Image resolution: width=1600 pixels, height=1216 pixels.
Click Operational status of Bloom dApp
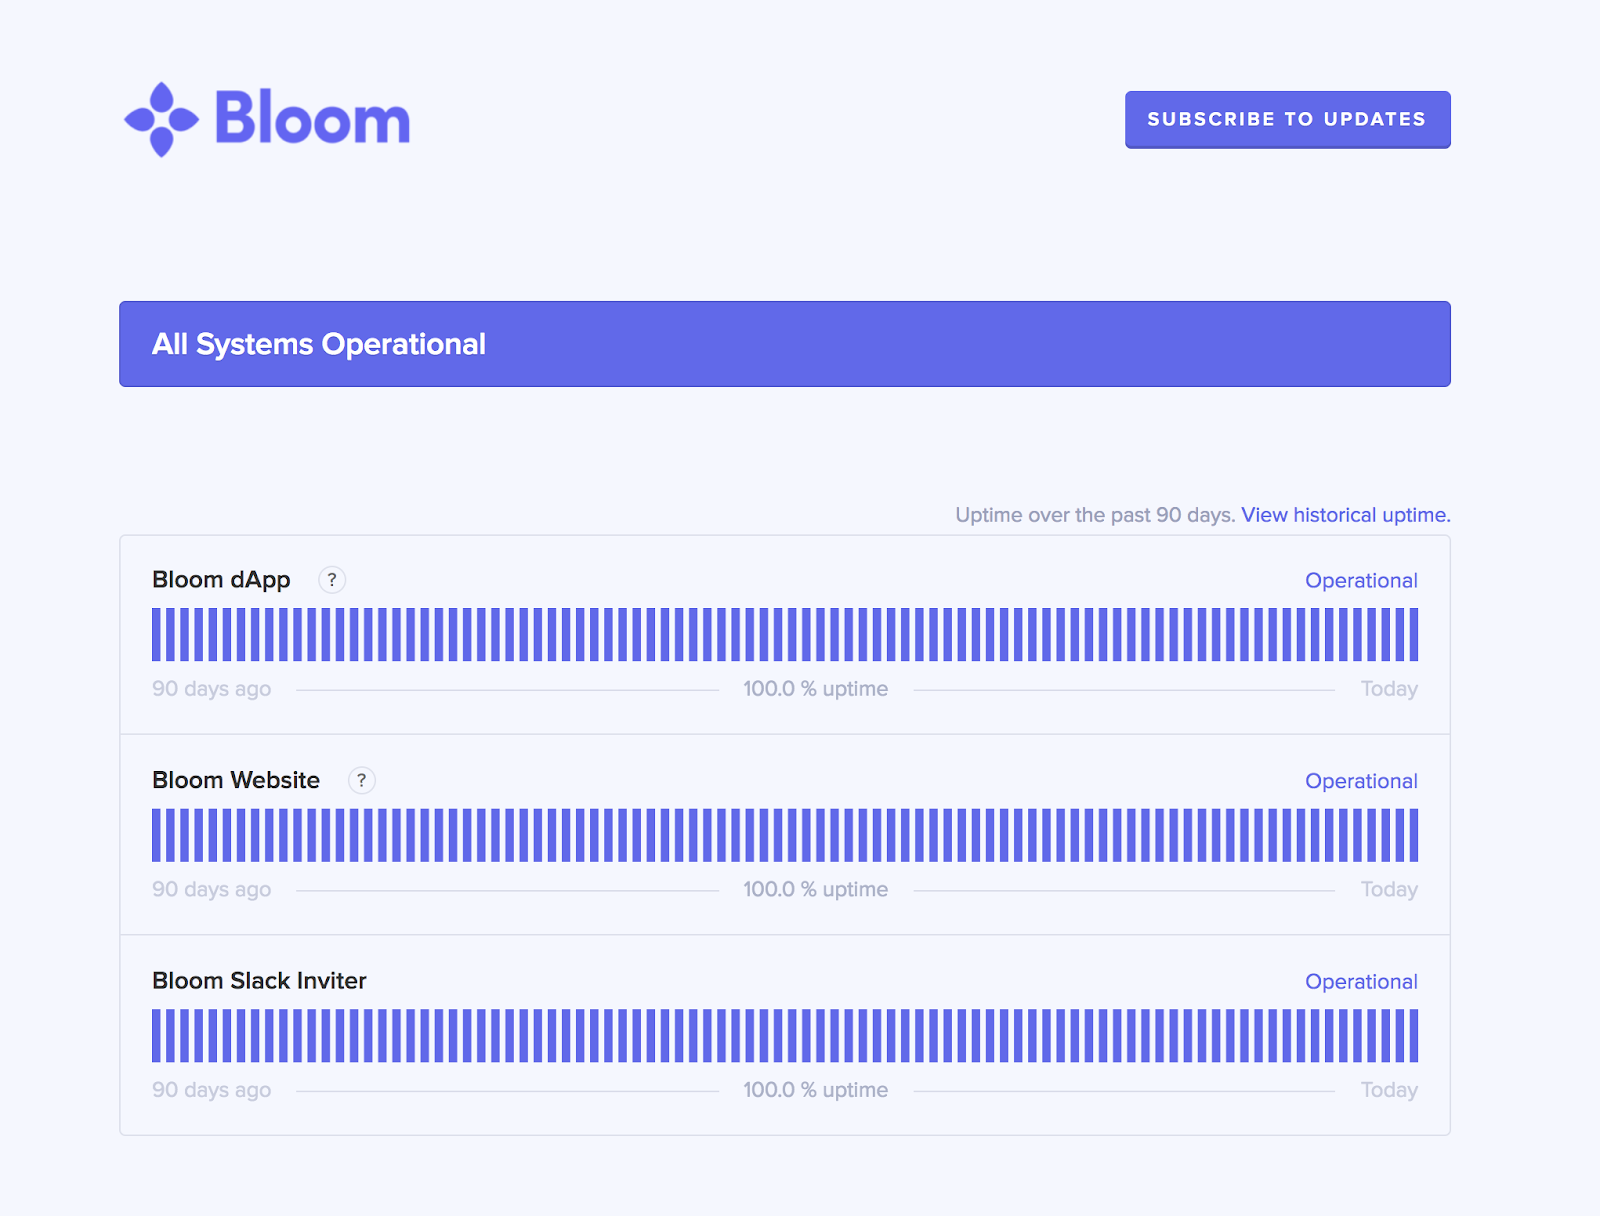1361,580
